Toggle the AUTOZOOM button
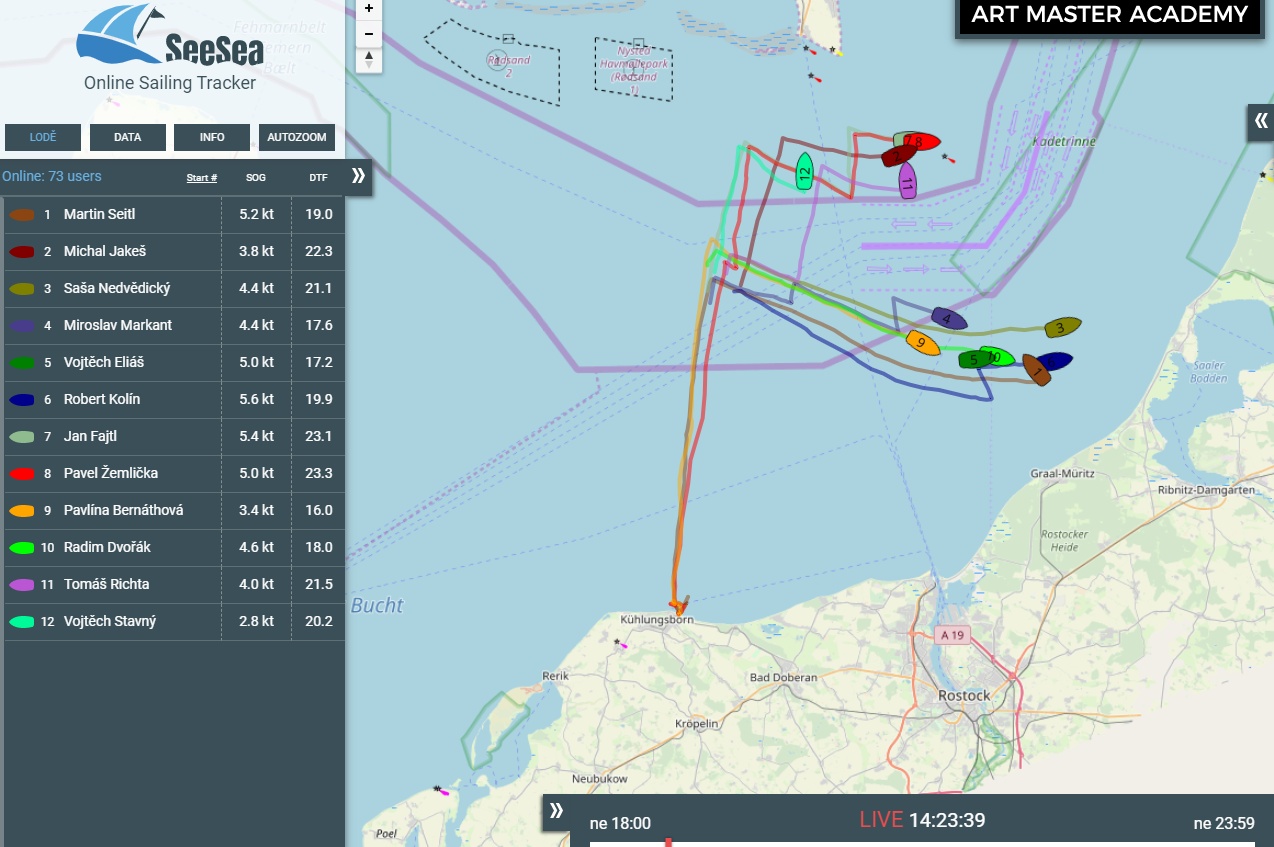 click(x=297, y=138)
